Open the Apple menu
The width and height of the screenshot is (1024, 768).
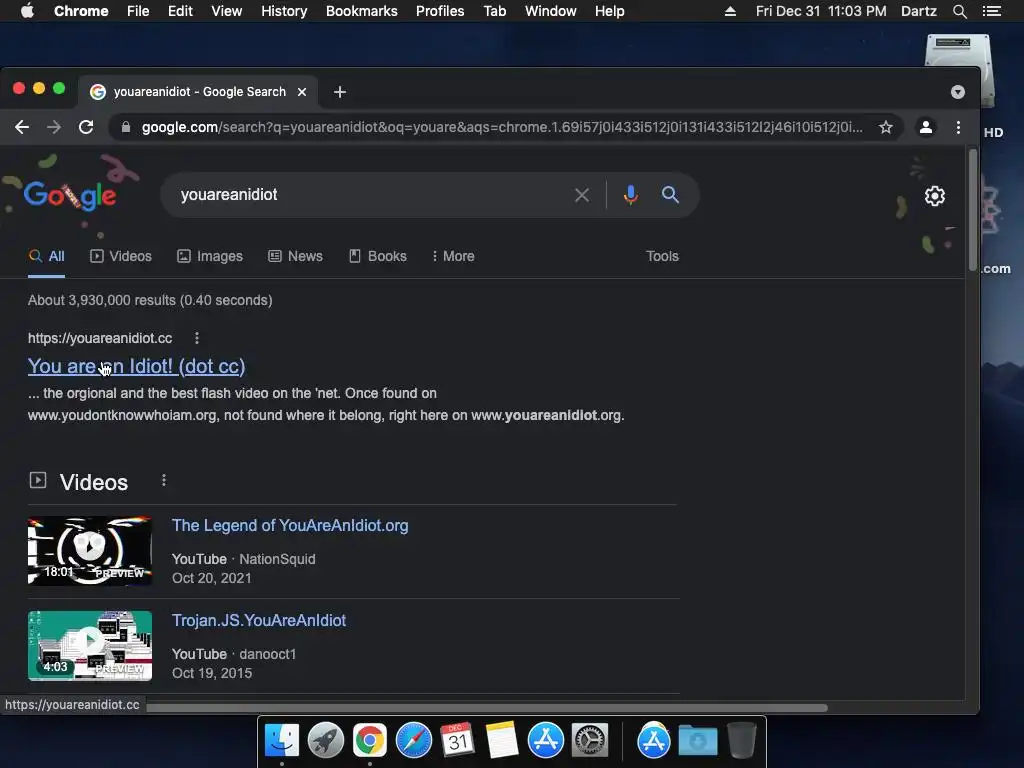(x=27, y=11)
